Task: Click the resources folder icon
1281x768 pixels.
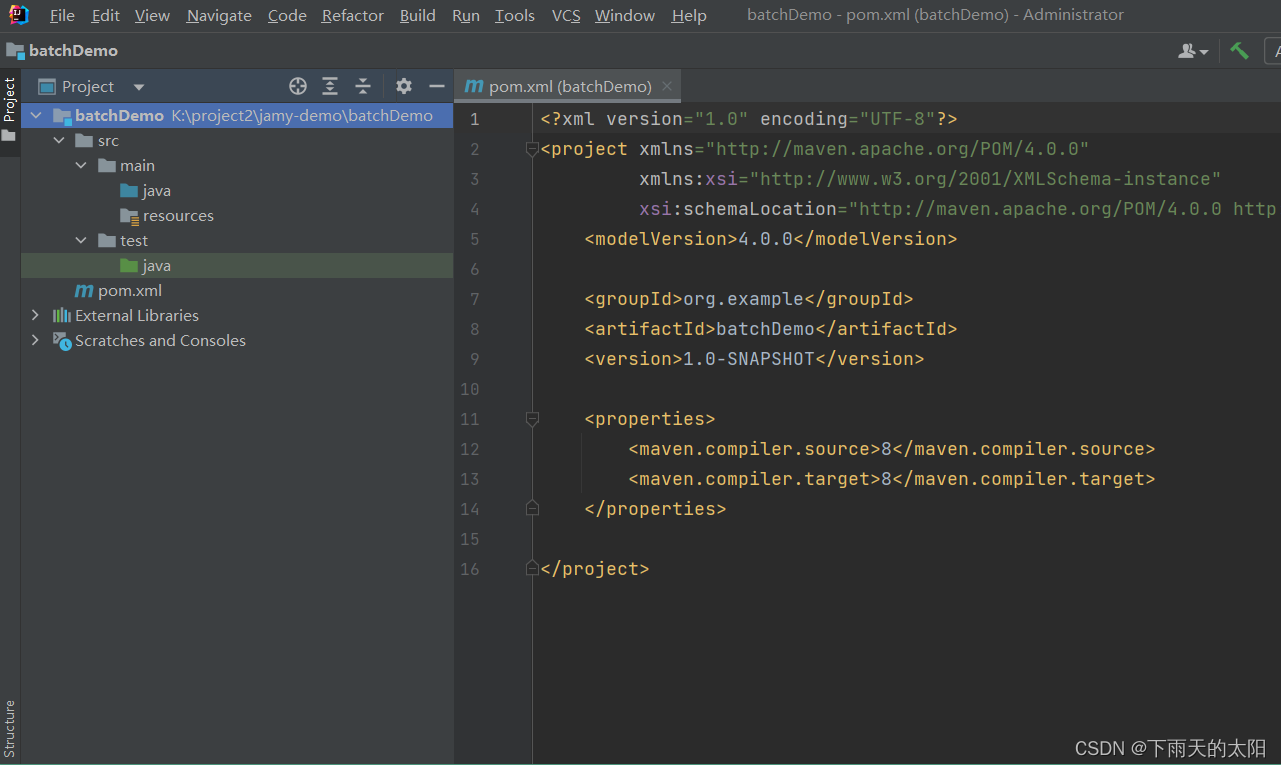Action: point(129,216)
